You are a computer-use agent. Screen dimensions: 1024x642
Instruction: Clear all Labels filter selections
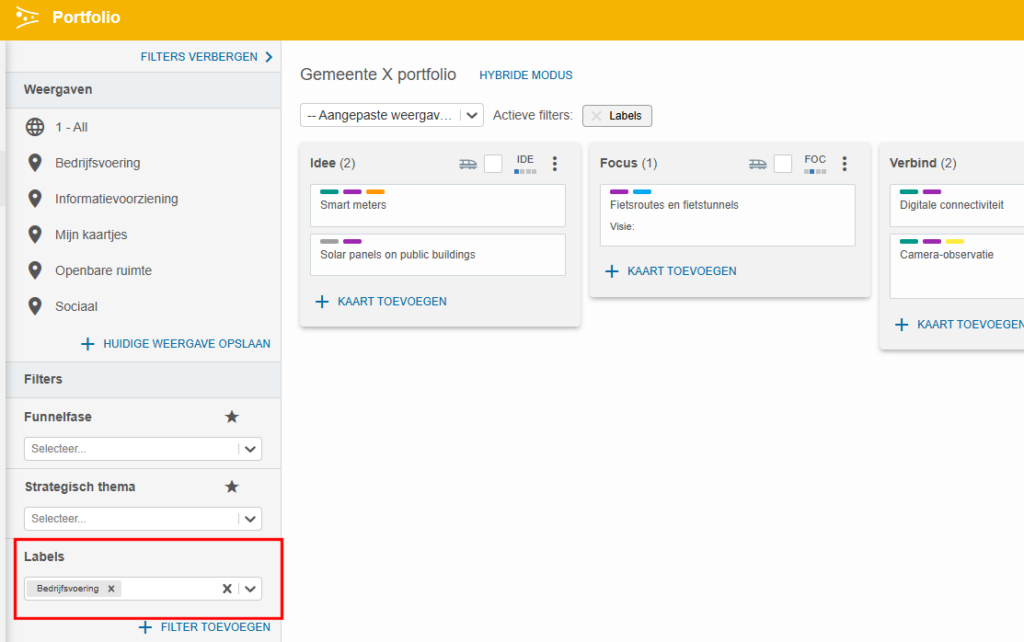[x=227, y=589]
